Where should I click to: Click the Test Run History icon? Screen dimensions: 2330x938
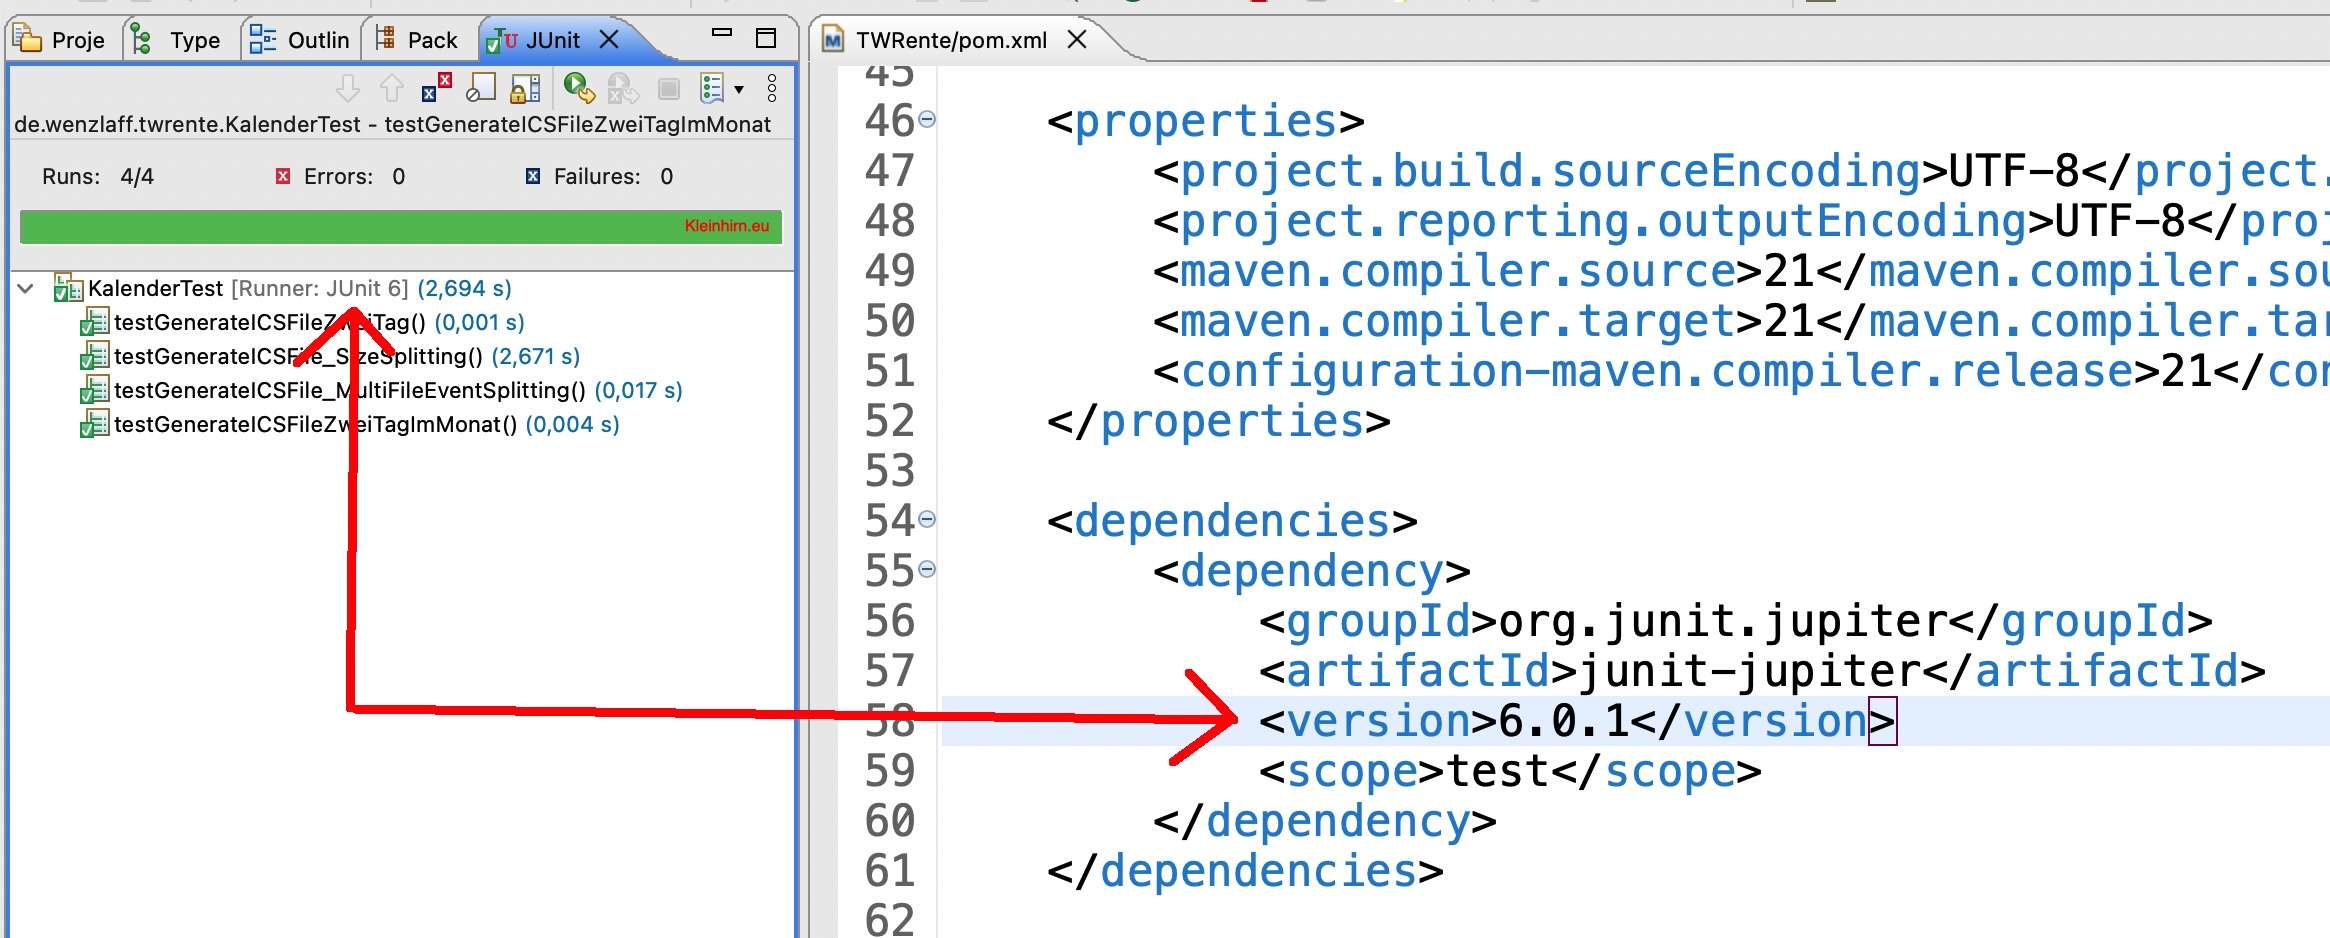[x=712, y=89]
